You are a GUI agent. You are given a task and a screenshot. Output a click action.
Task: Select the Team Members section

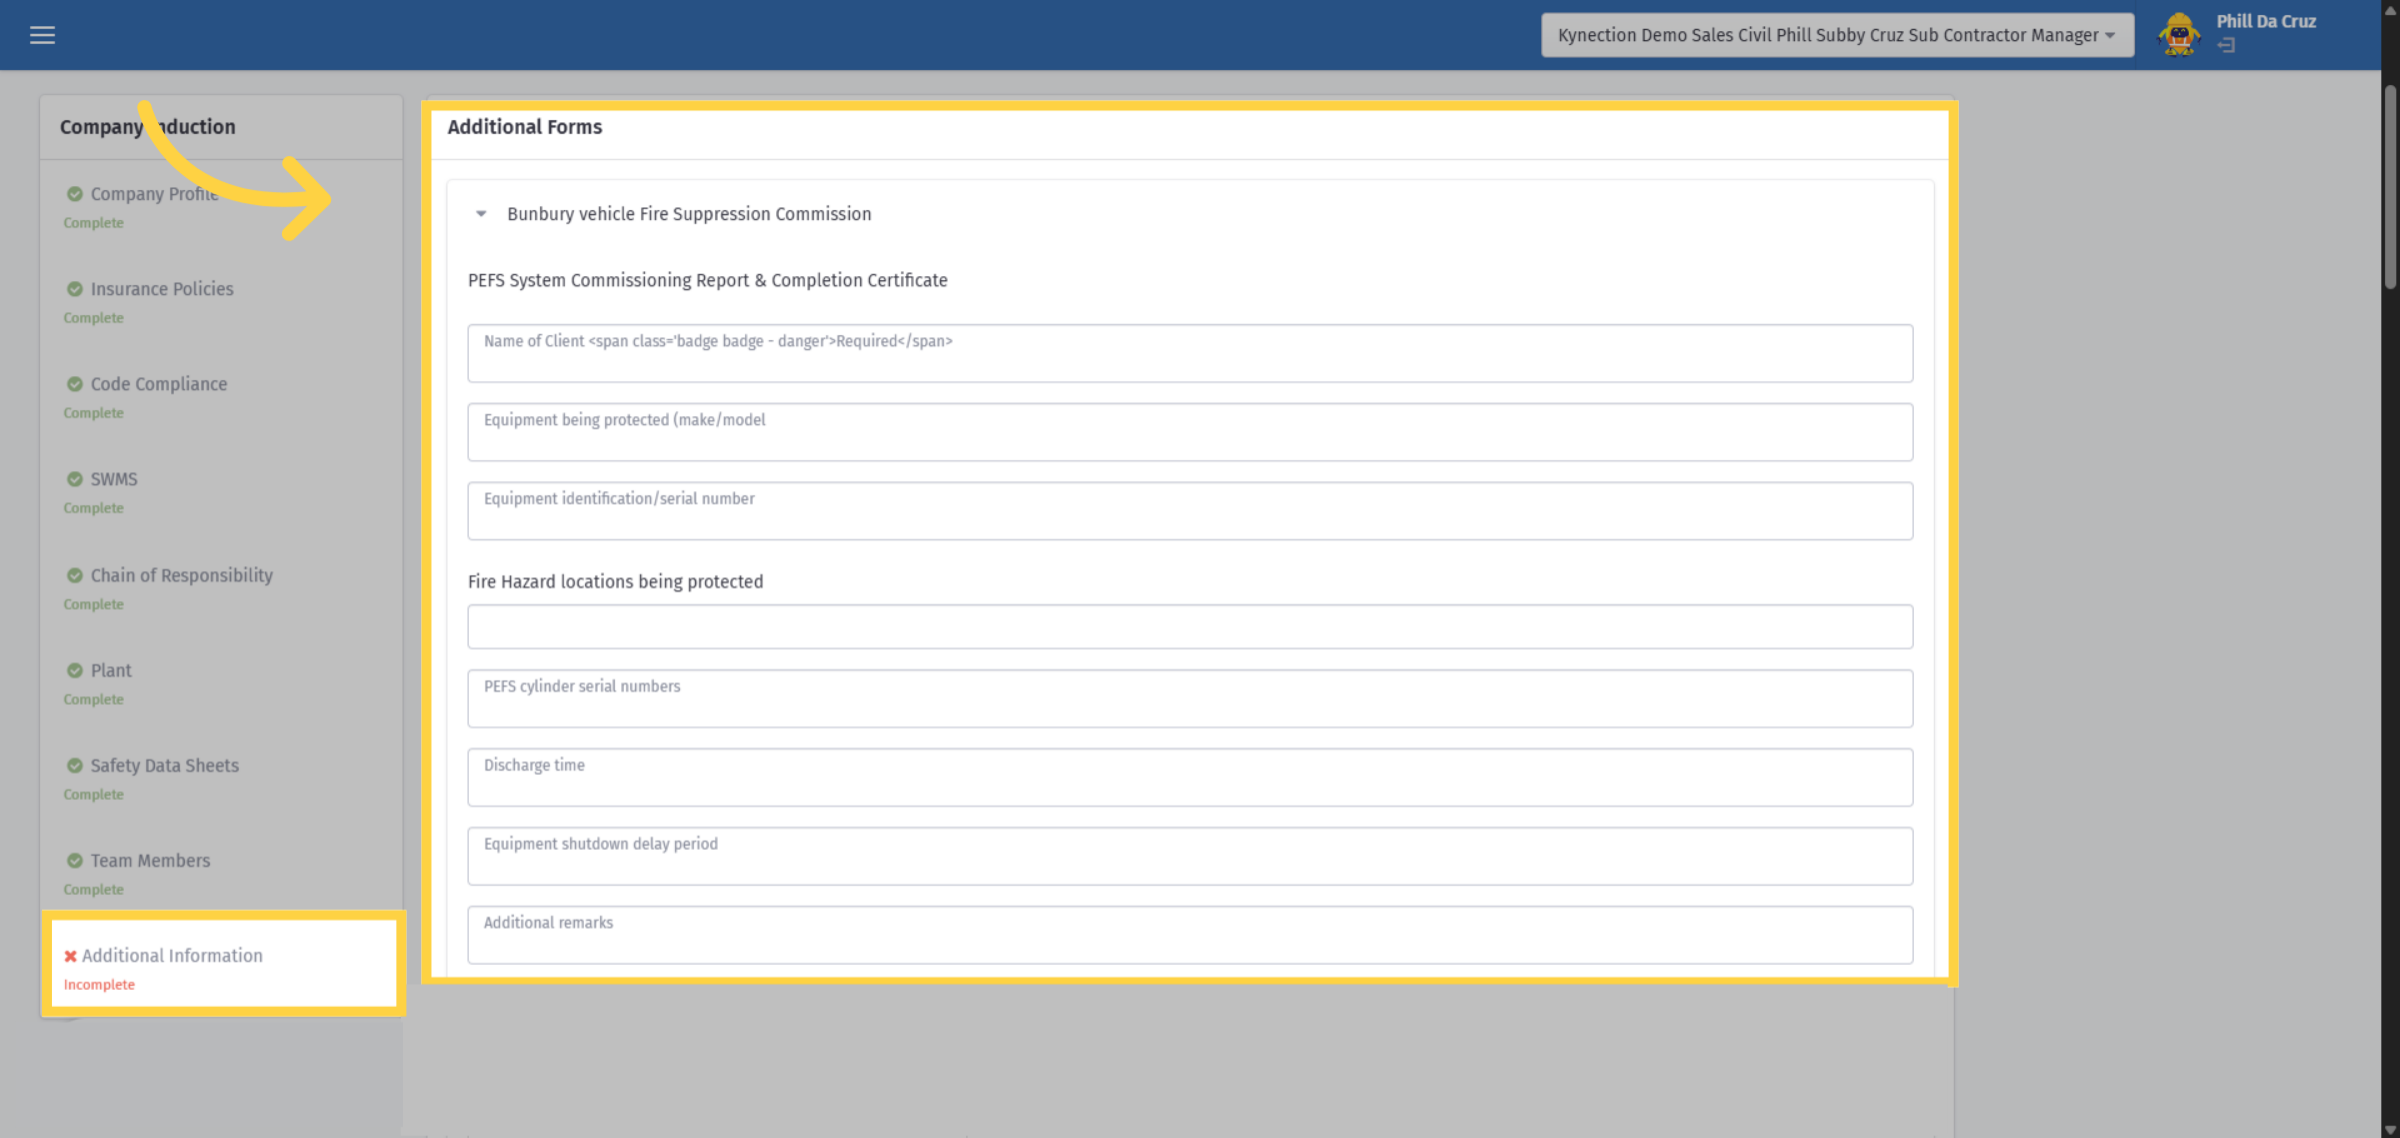pos(150,860)
